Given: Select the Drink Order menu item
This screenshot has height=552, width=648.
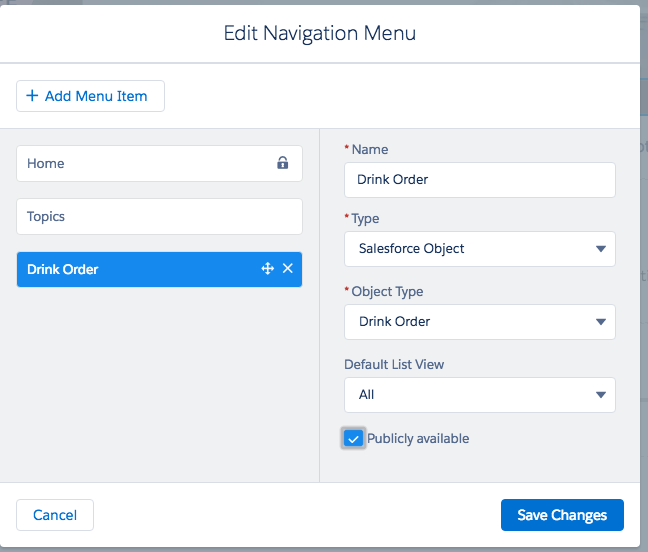Looking at the screenshot, I should (130, 269).
